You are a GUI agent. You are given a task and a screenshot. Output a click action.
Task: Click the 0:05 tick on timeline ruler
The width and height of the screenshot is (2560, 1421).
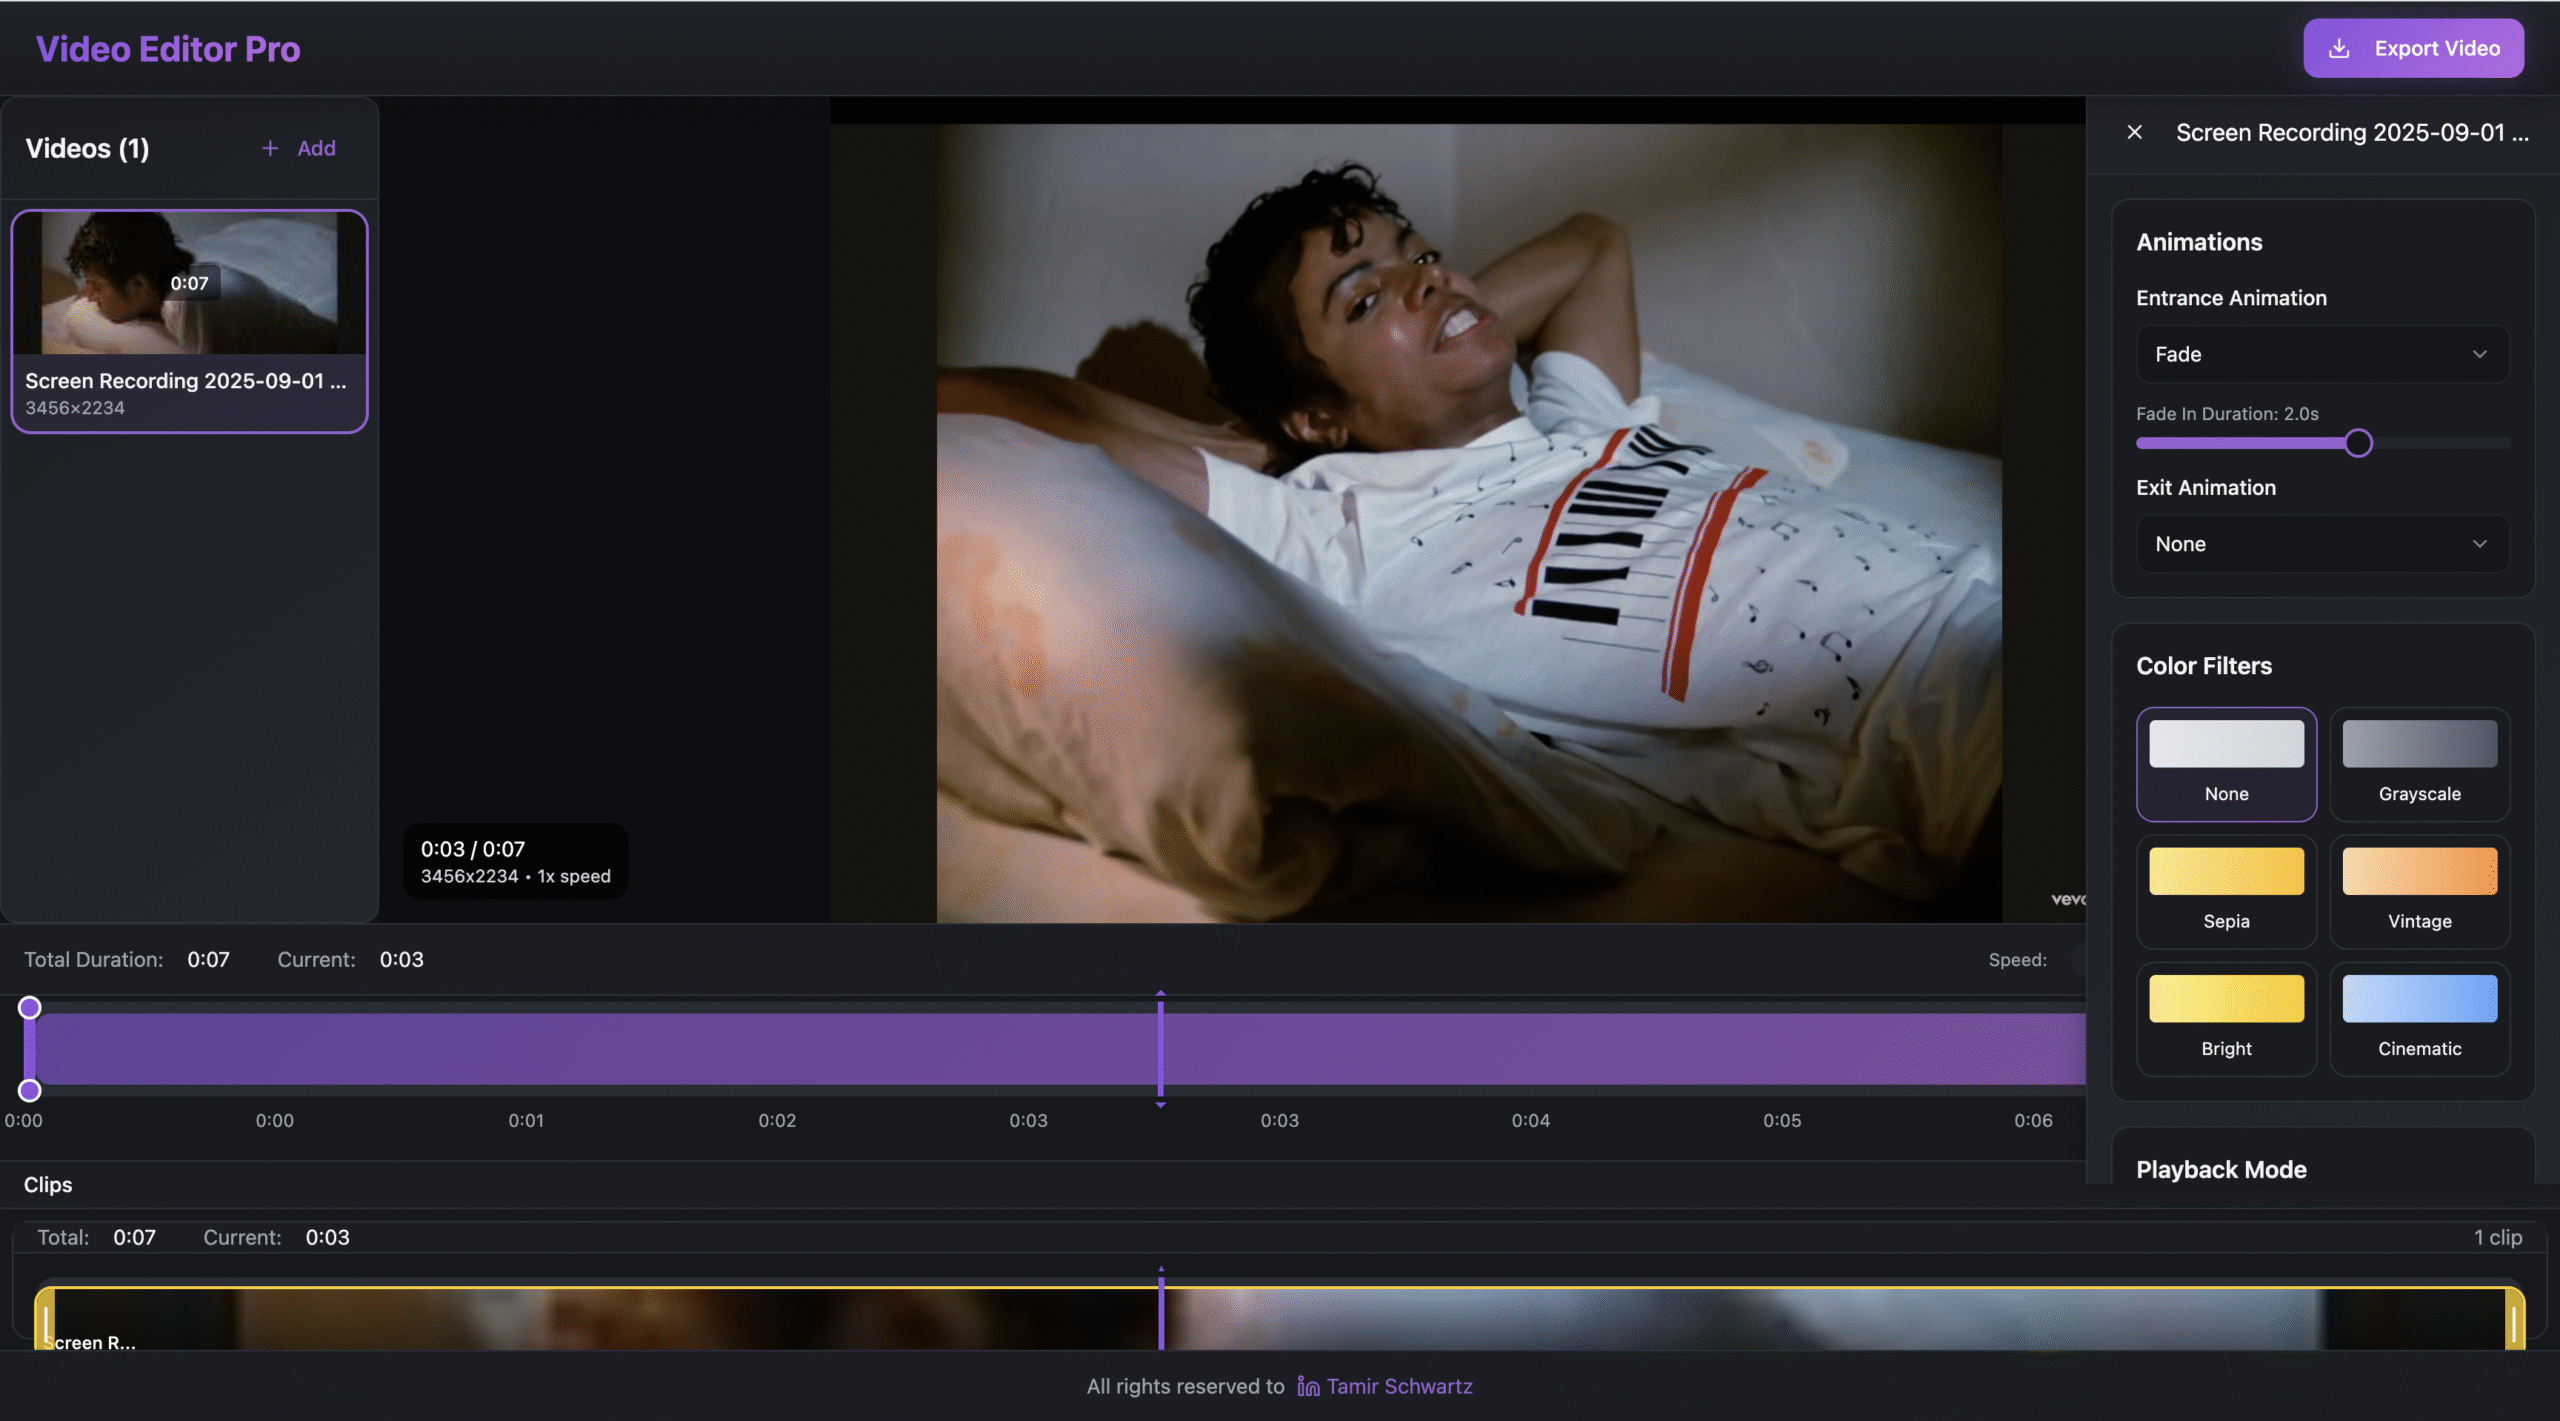click(x=1781, y=1121)
